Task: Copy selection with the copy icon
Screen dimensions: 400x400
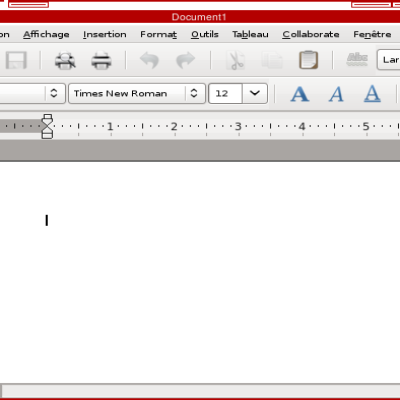Action: point(272,60)
